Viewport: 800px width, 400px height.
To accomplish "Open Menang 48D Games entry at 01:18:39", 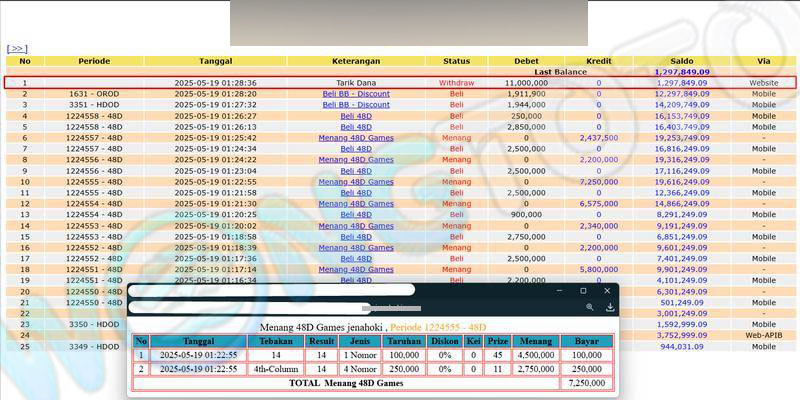I will [x=356, y=248].
